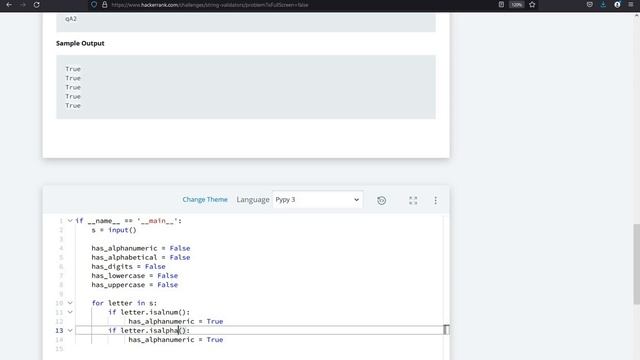Click line 'has_digits = False'
Viewport: 640px width, 360px height.
(129, 267)
